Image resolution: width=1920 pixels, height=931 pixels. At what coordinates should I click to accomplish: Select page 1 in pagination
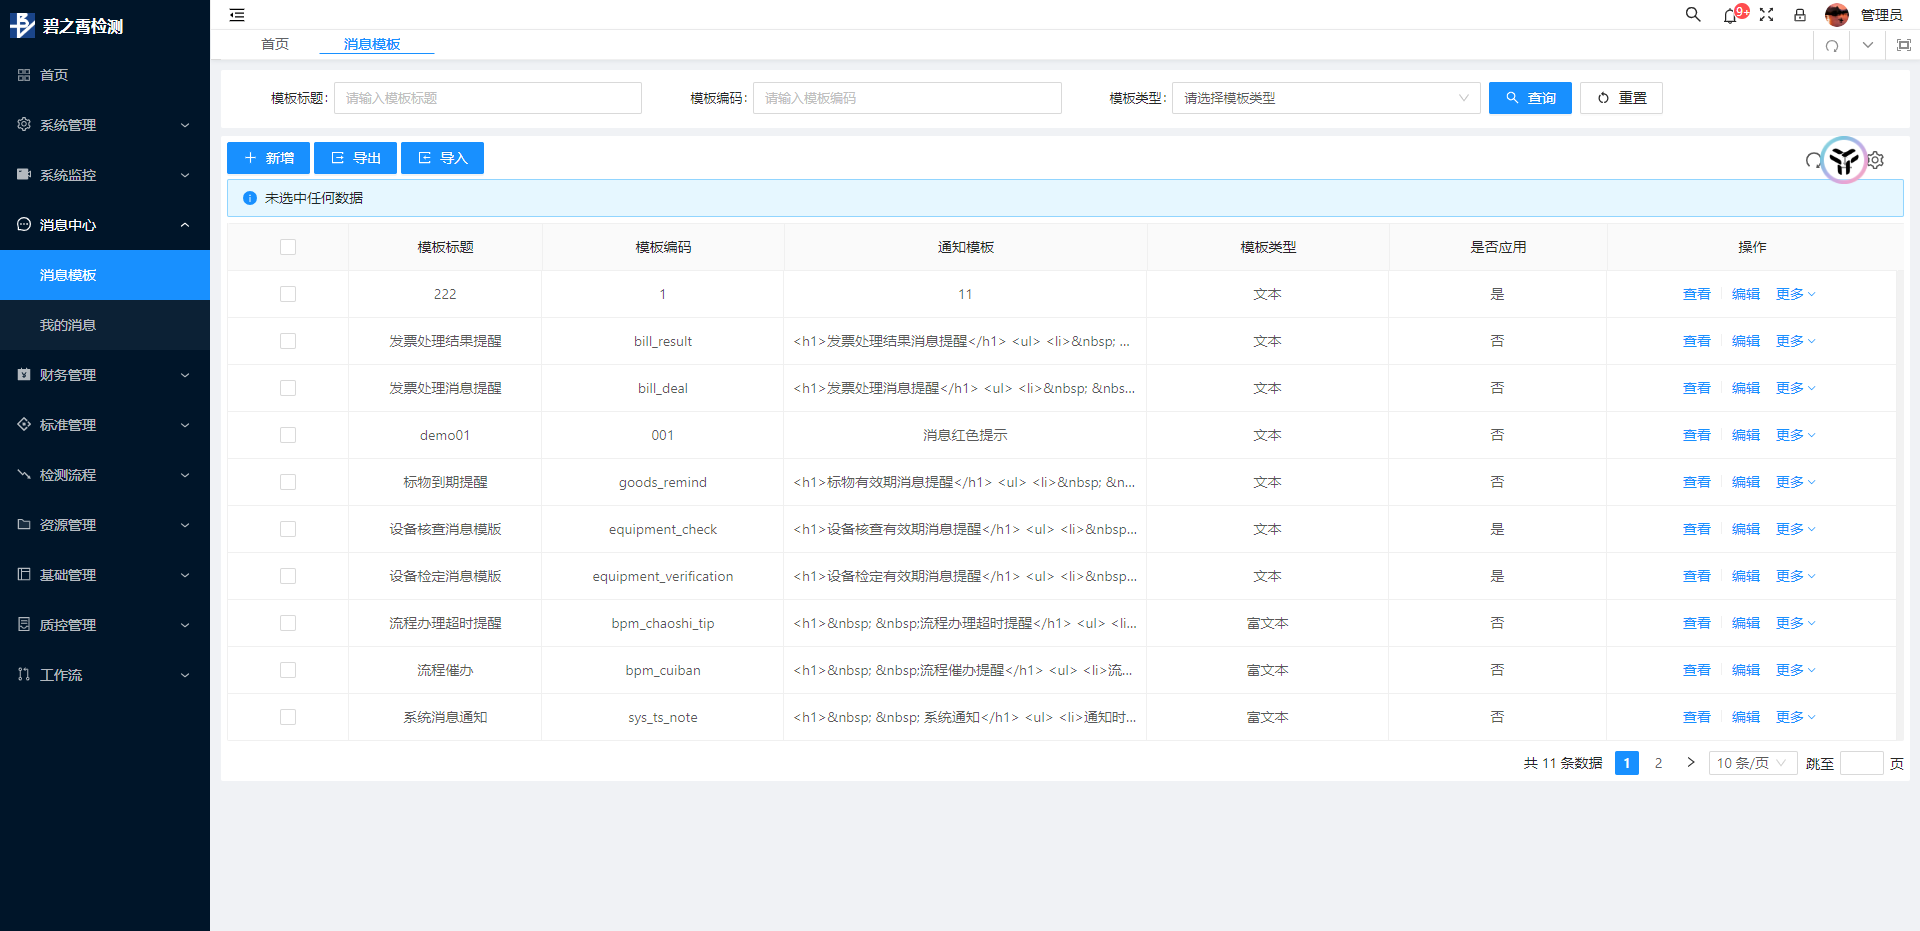(x=1627, y=763)
